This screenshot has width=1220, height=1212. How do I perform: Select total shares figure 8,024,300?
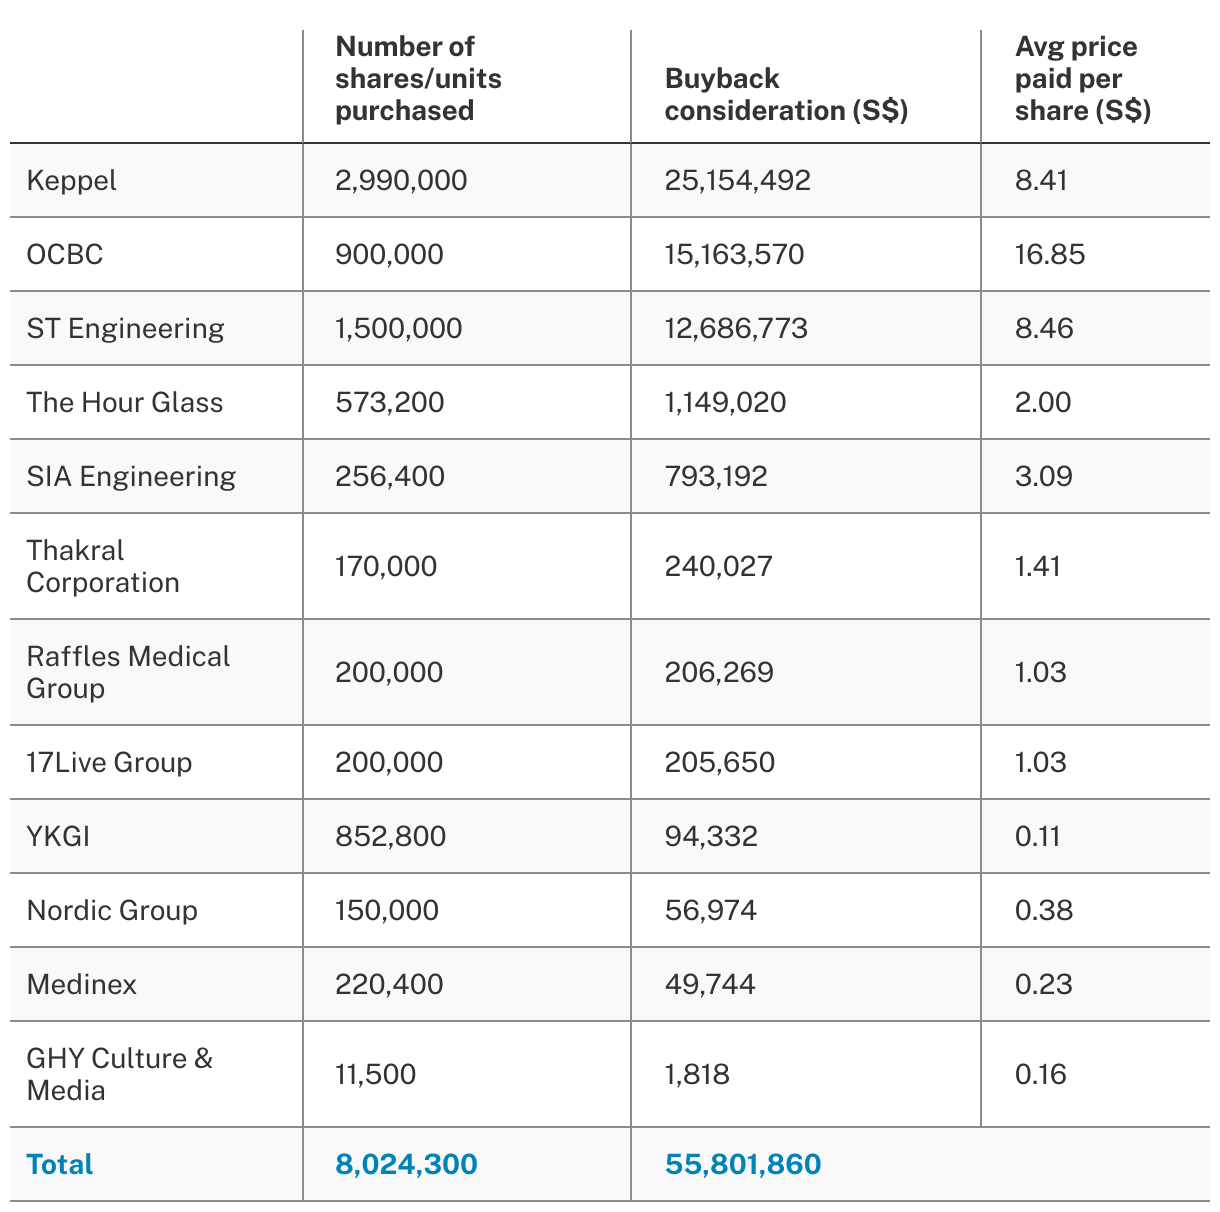407,1165
